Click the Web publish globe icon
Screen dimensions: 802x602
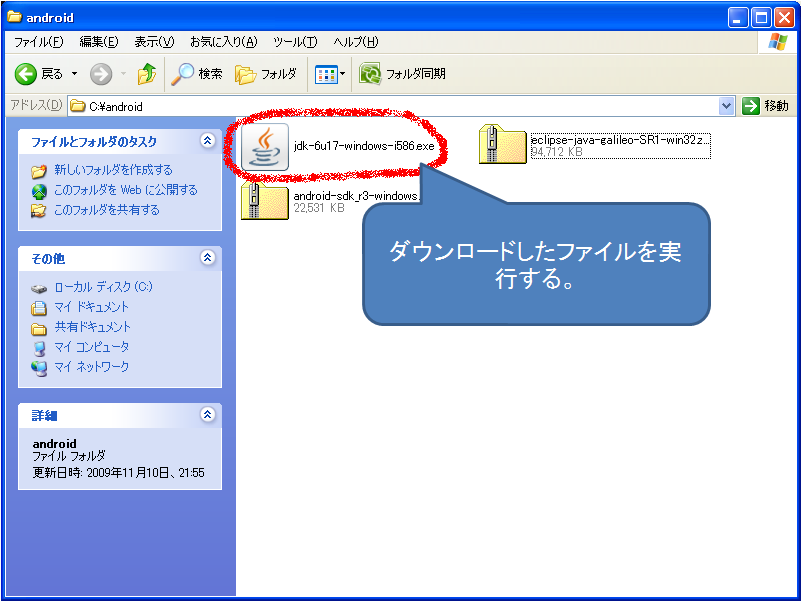point(39,191)
